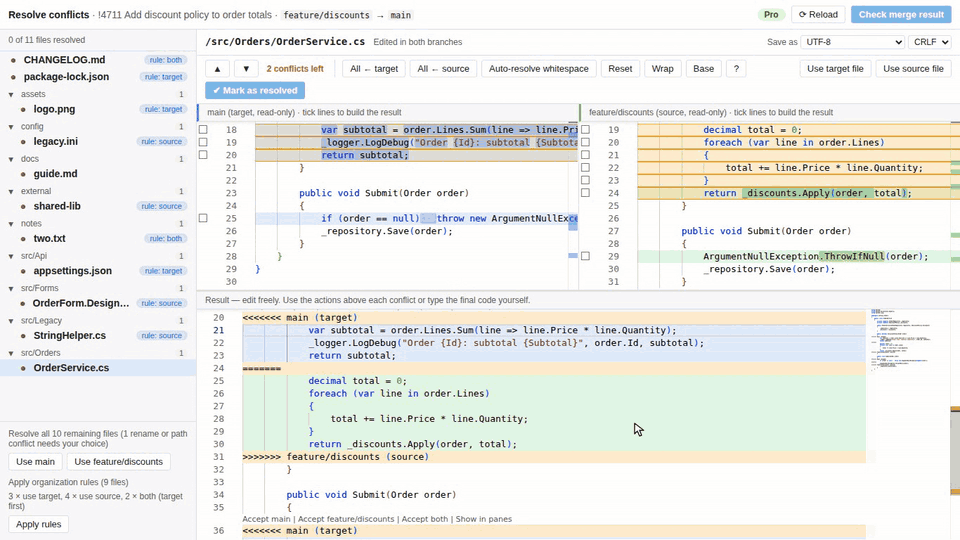Click Auto-resolve whitespace
The height and width of the screenshot is (540, 960).
pos(538,69)
